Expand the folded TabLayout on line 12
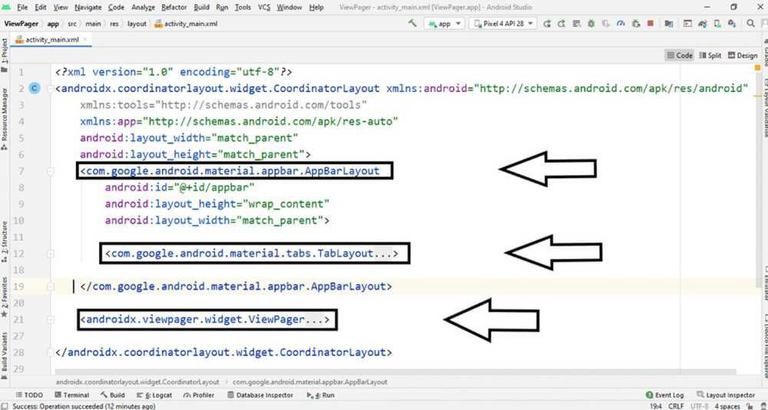Viewport: 768px width, 410px height. click(50, 254)
